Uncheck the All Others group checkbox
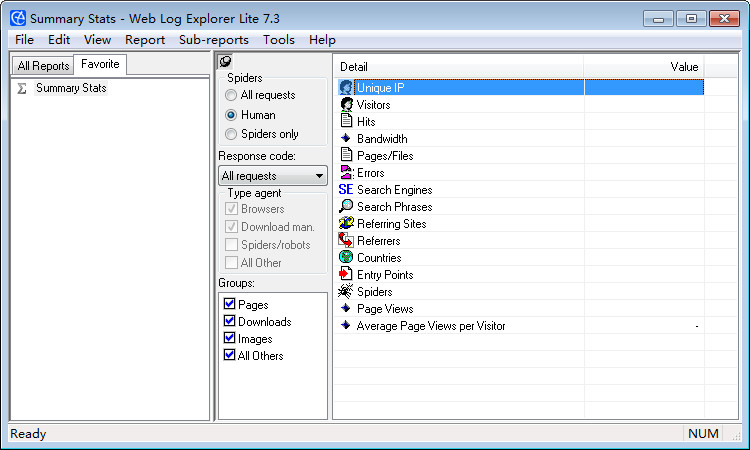Screen dimensions: 750x450 230,355
